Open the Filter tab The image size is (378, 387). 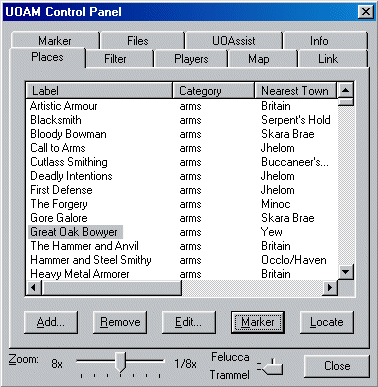tap(119, 59)
